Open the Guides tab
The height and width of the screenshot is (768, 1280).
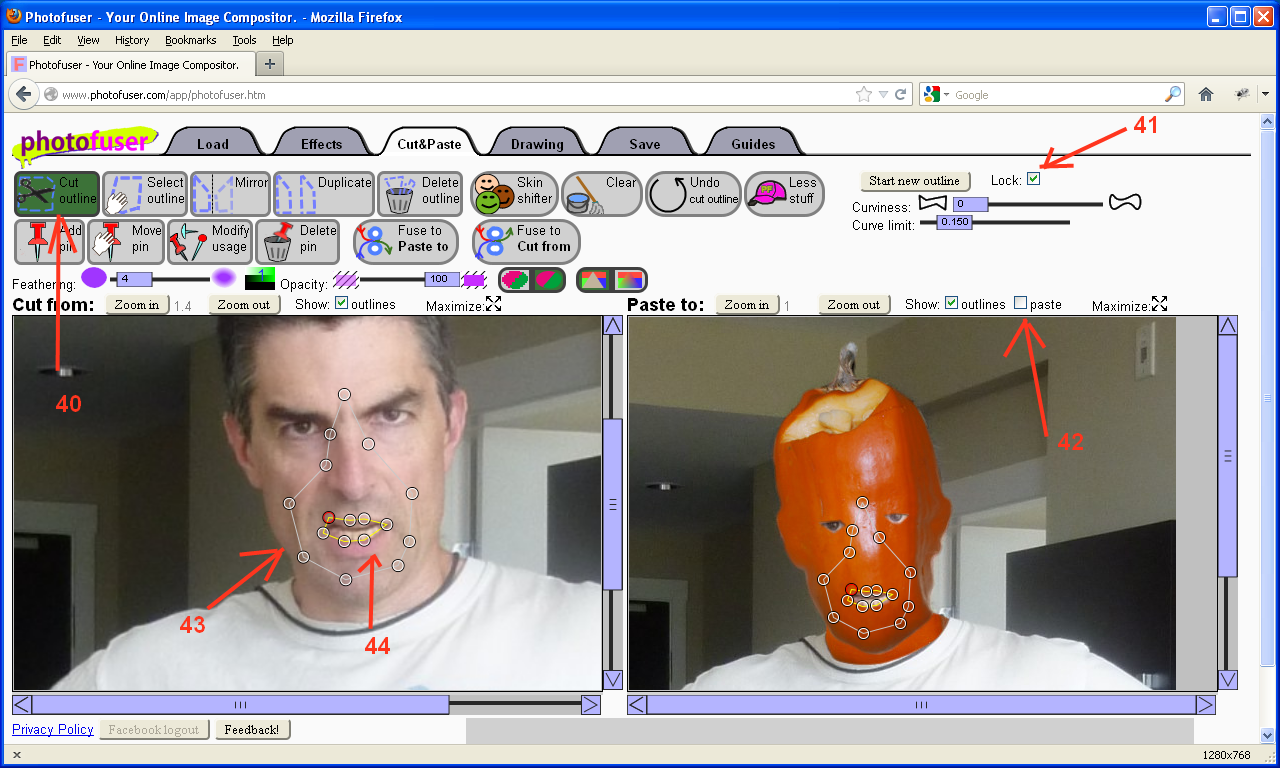tap(753, 144)
